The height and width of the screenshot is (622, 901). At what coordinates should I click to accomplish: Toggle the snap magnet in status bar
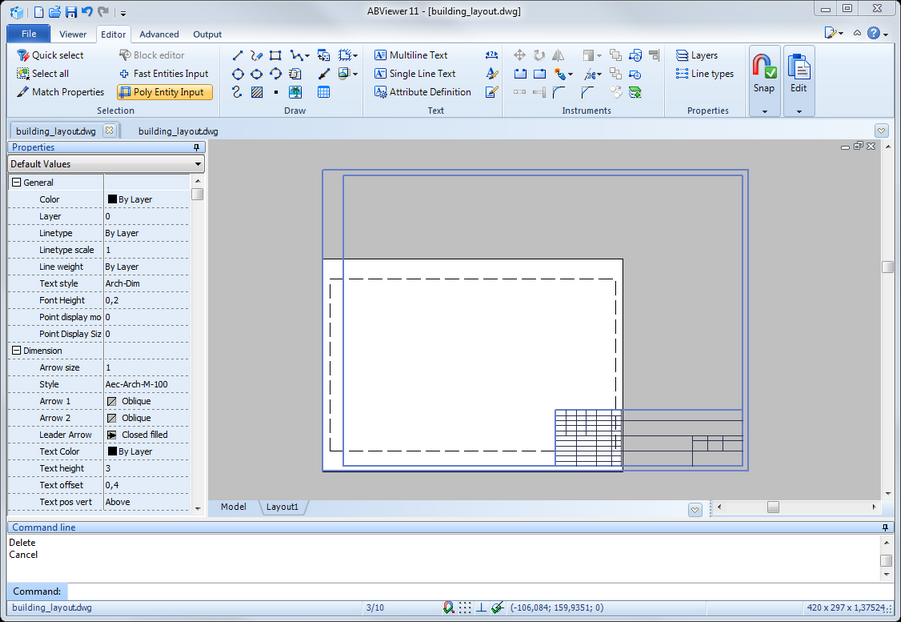(449, 607)
